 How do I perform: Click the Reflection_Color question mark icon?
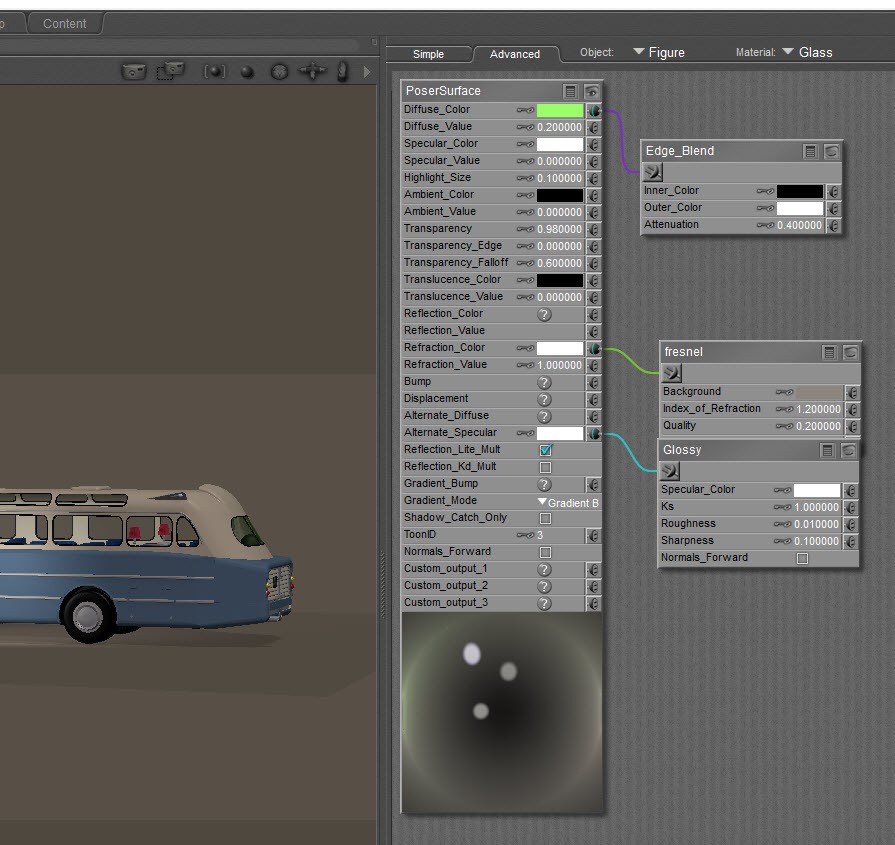pyautogui.click(x=545, y=315)
